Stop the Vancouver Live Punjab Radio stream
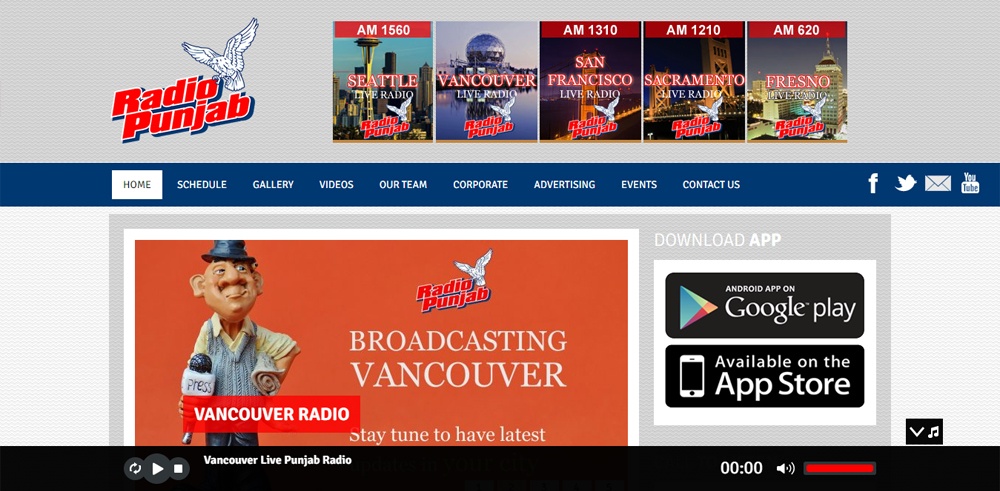 pyautogui.click(x=179, y=469)
